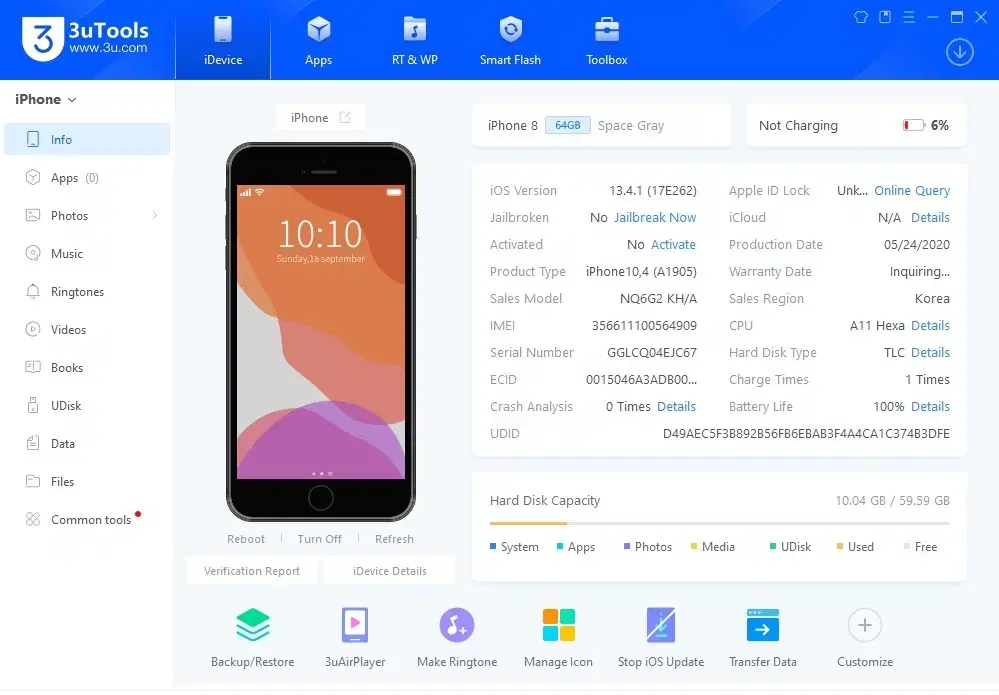Image resolution: width=999 pixels, height=695 pixels.
Task: Open the Apps cube icon in top bar
Action: 319,30
